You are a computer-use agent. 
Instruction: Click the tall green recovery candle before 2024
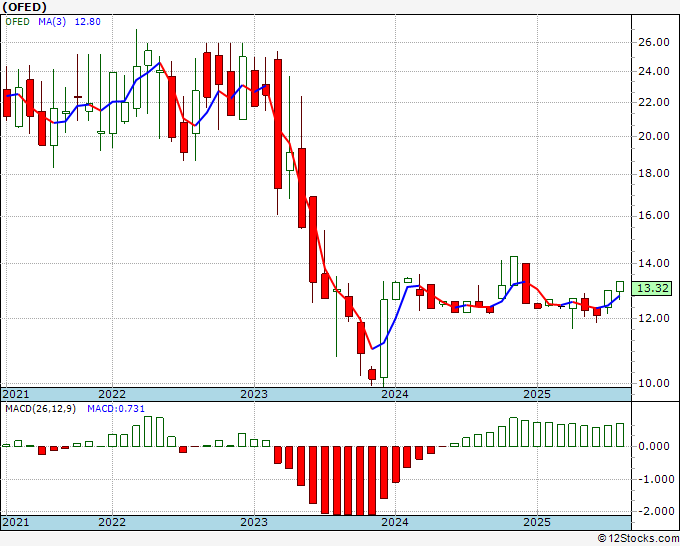click(384, 338)
